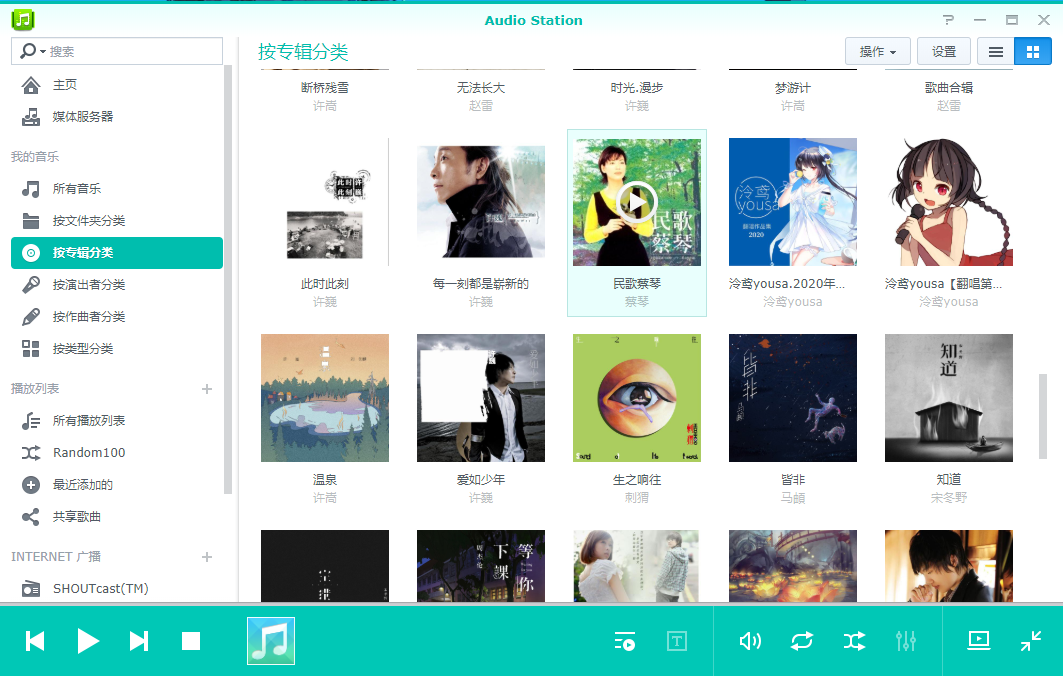
Task: Open the Random100 playlist
Action: point(117,452)
